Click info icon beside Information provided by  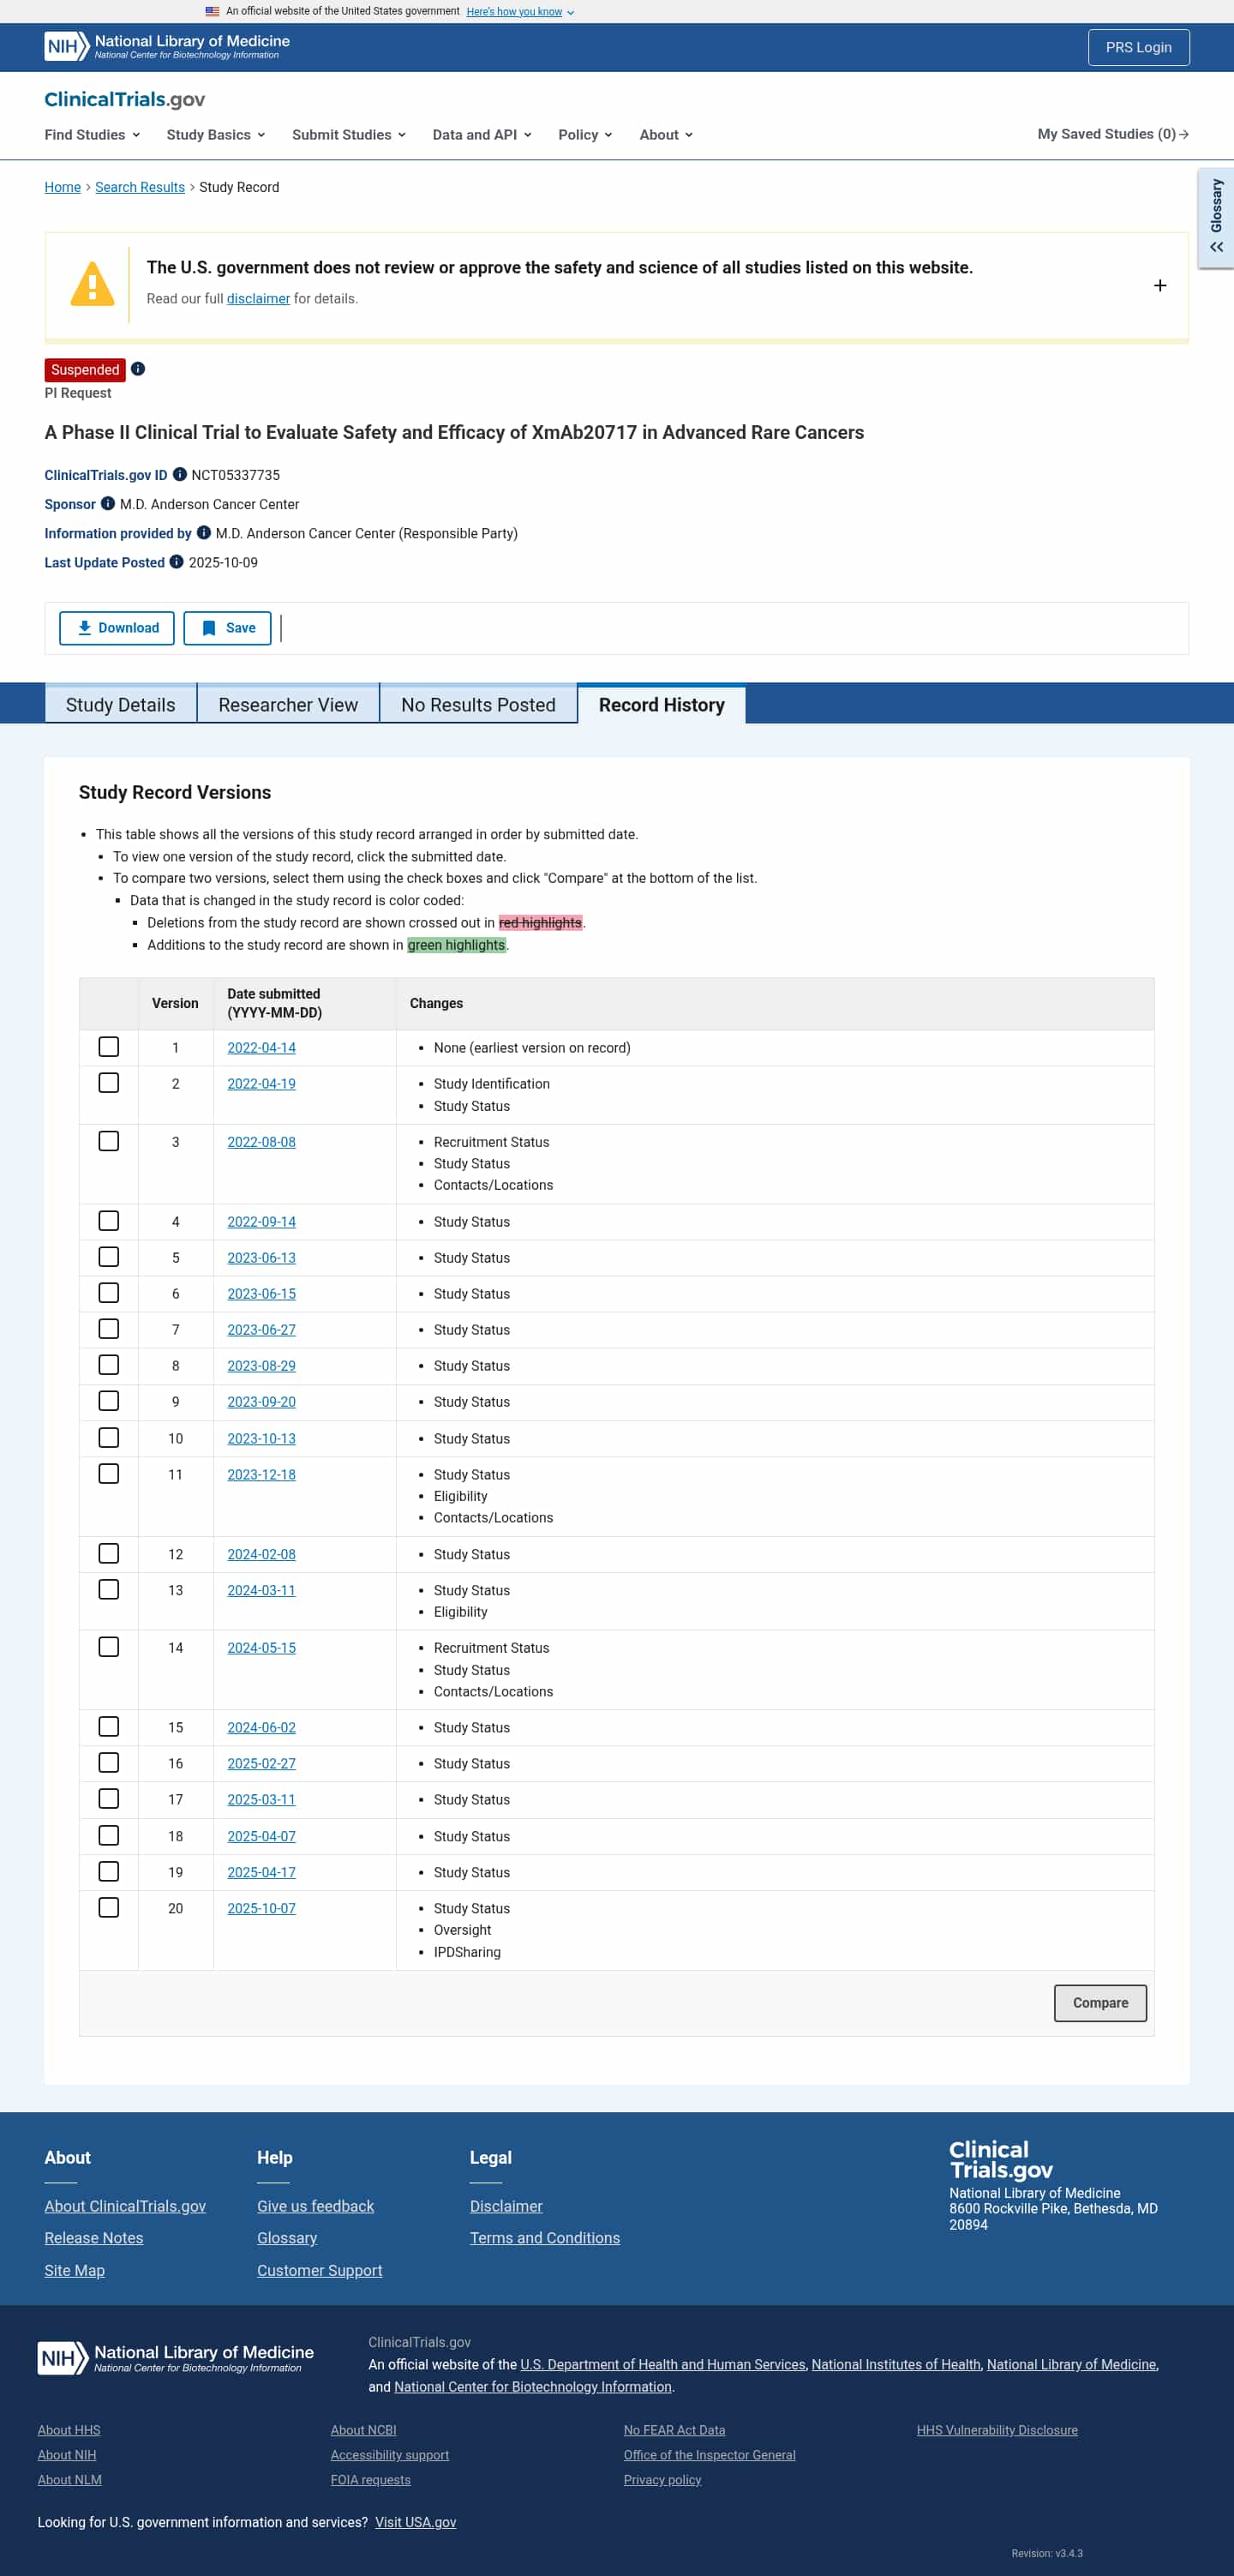204,532
